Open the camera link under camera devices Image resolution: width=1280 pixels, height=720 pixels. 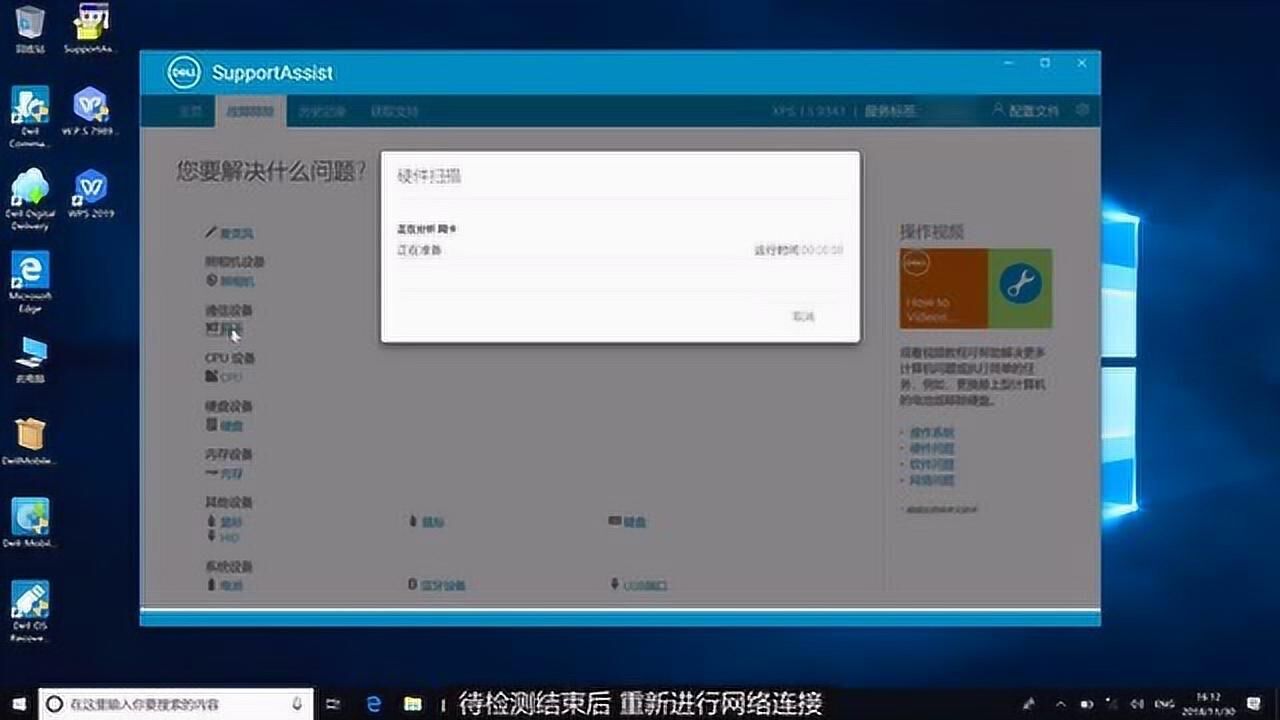238,282
